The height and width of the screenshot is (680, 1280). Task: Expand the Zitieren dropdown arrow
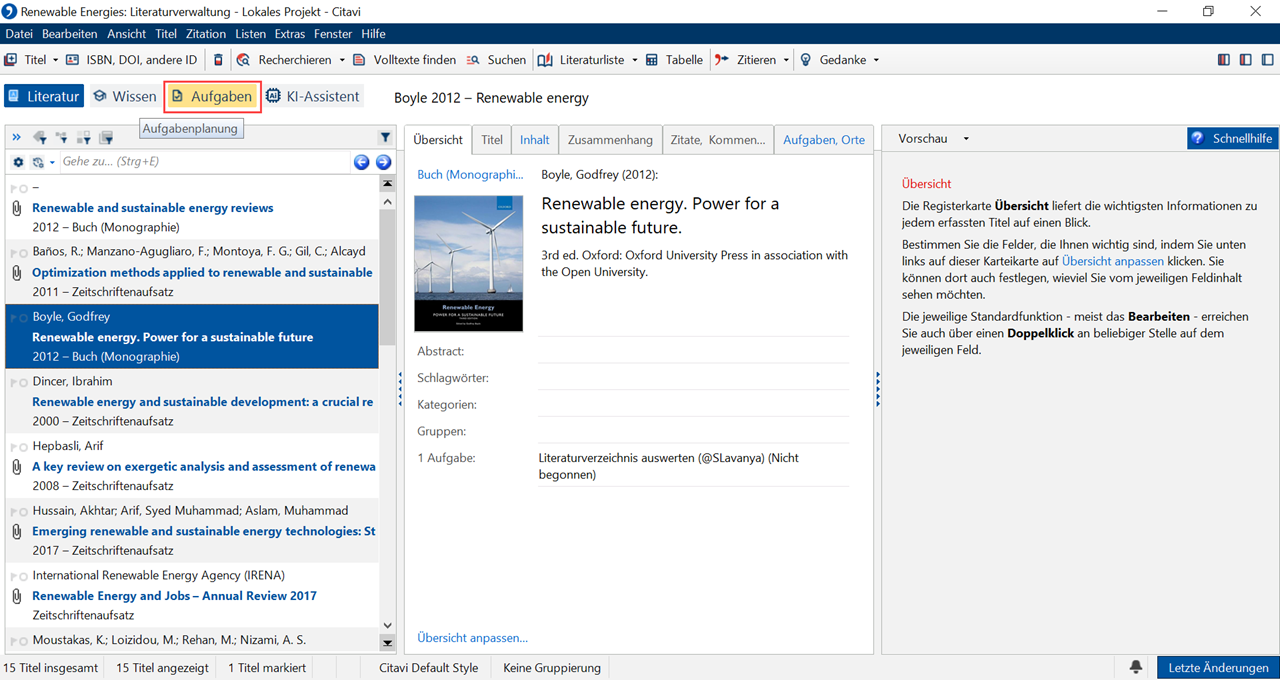tap(786, 60)
